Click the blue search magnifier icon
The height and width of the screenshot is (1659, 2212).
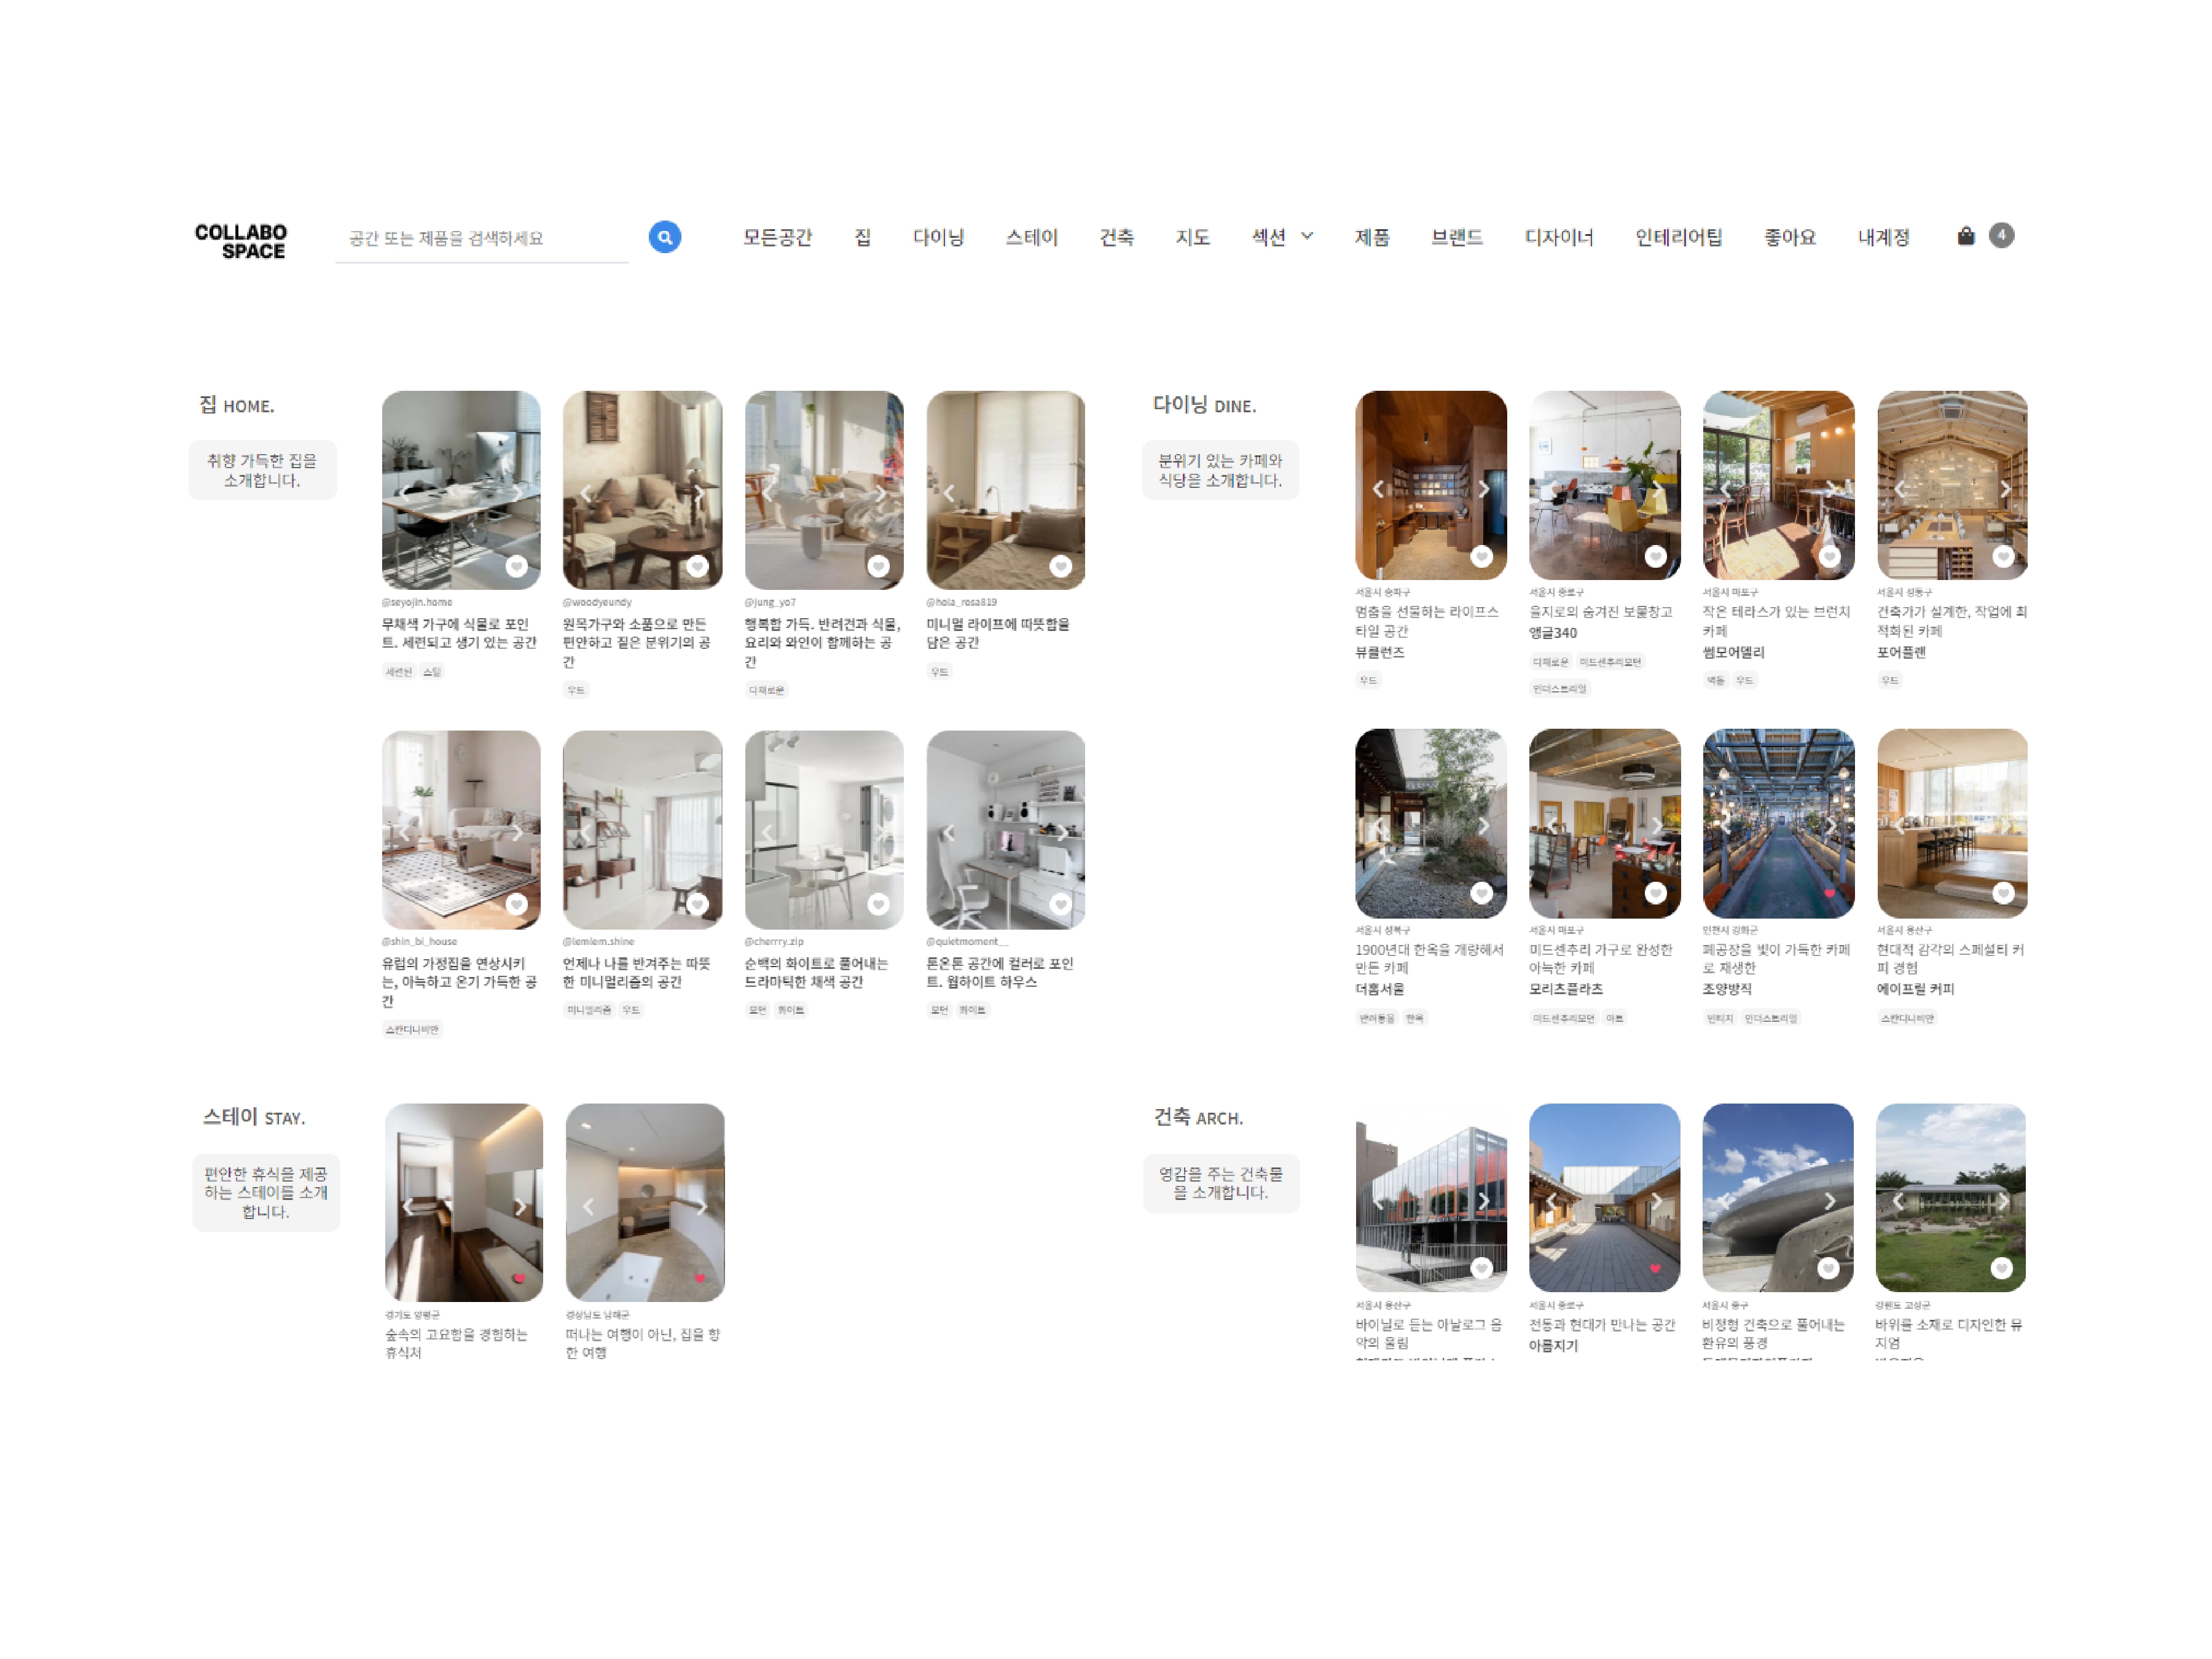pos(664,237)
